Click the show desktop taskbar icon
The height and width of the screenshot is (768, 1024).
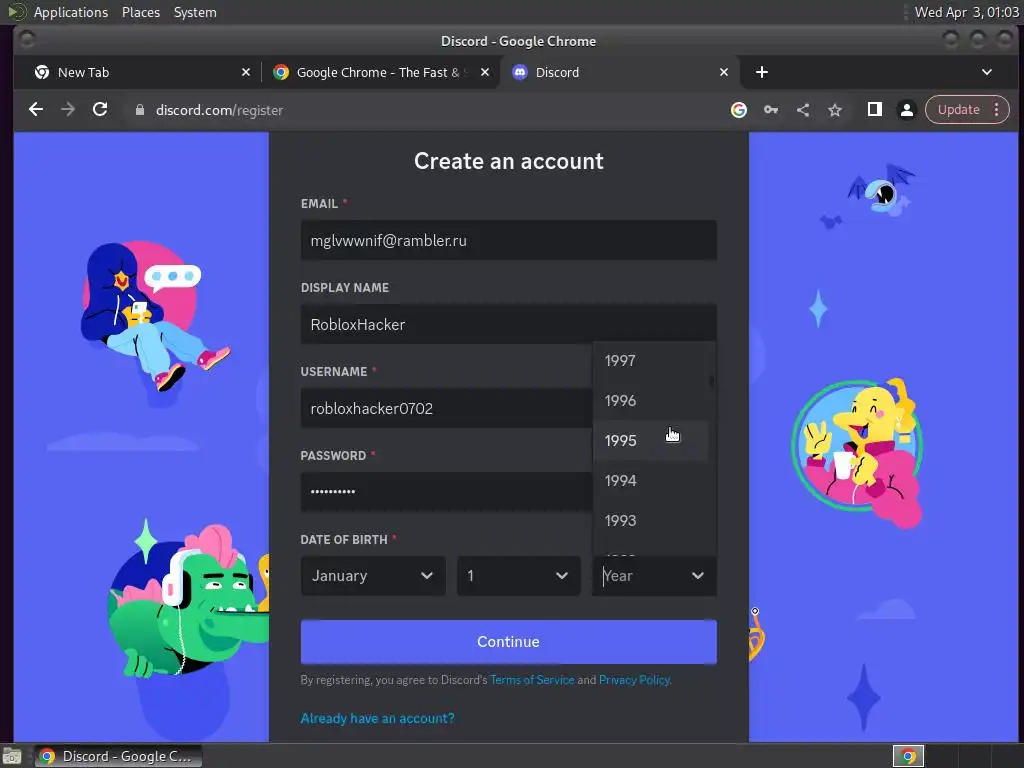12,757
